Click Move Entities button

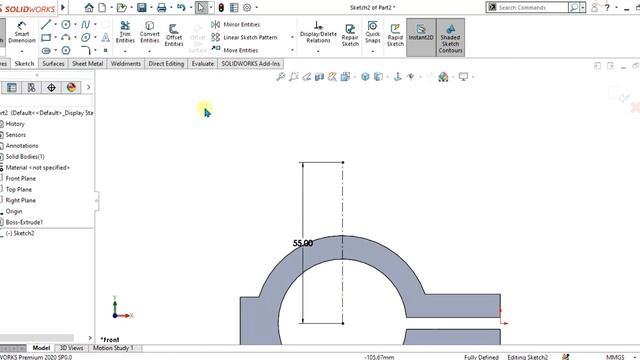[235, 50]
